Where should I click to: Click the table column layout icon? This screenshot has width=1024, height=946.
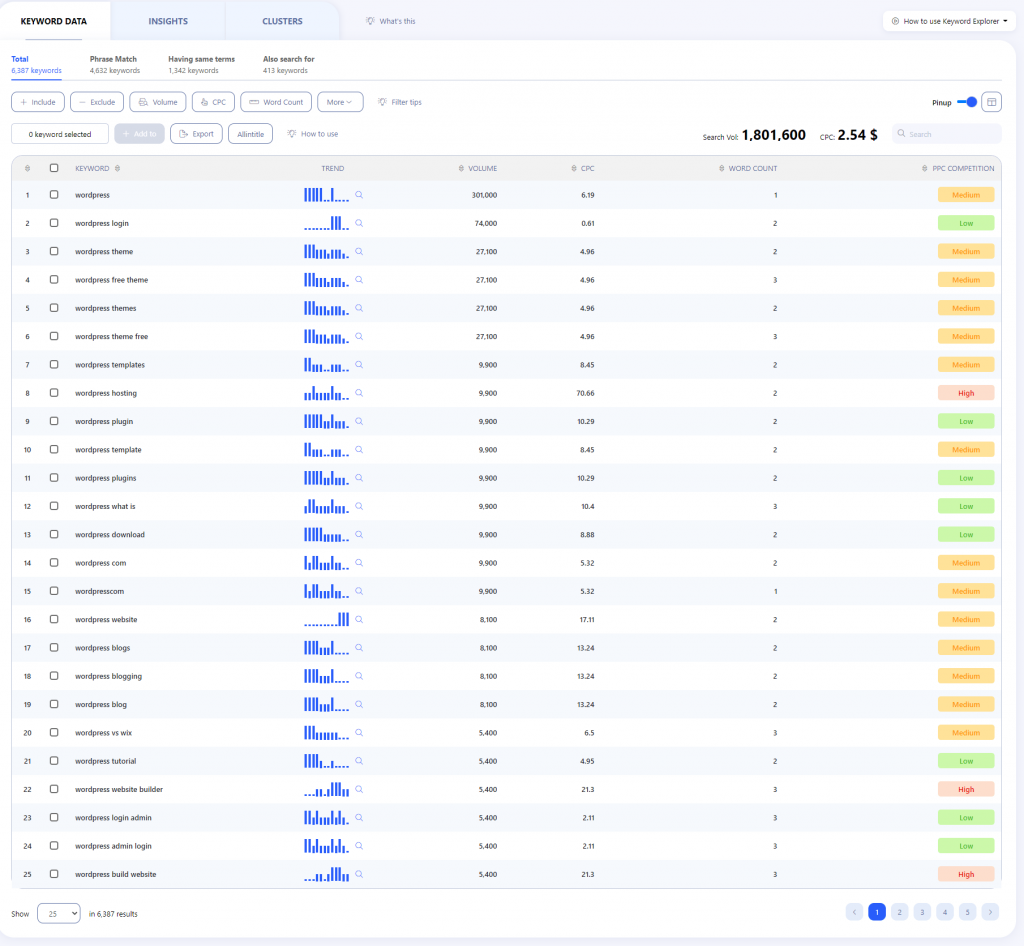[x=991, y=102]
